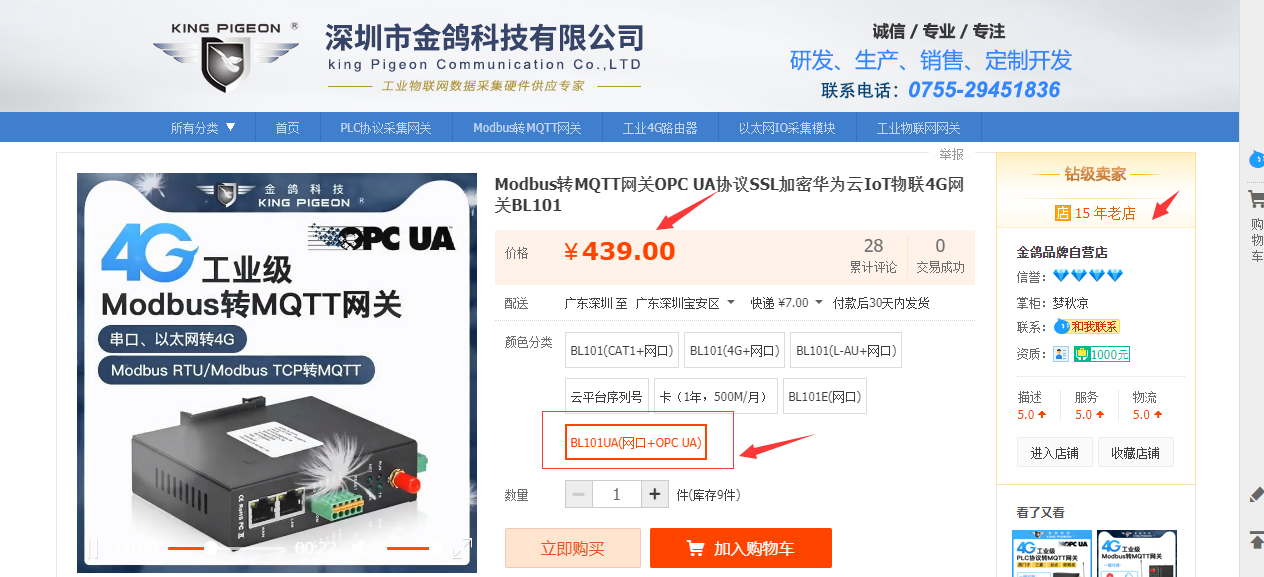Click 立即购买 button
1264x577 pixels.
[x=573, y=548]
